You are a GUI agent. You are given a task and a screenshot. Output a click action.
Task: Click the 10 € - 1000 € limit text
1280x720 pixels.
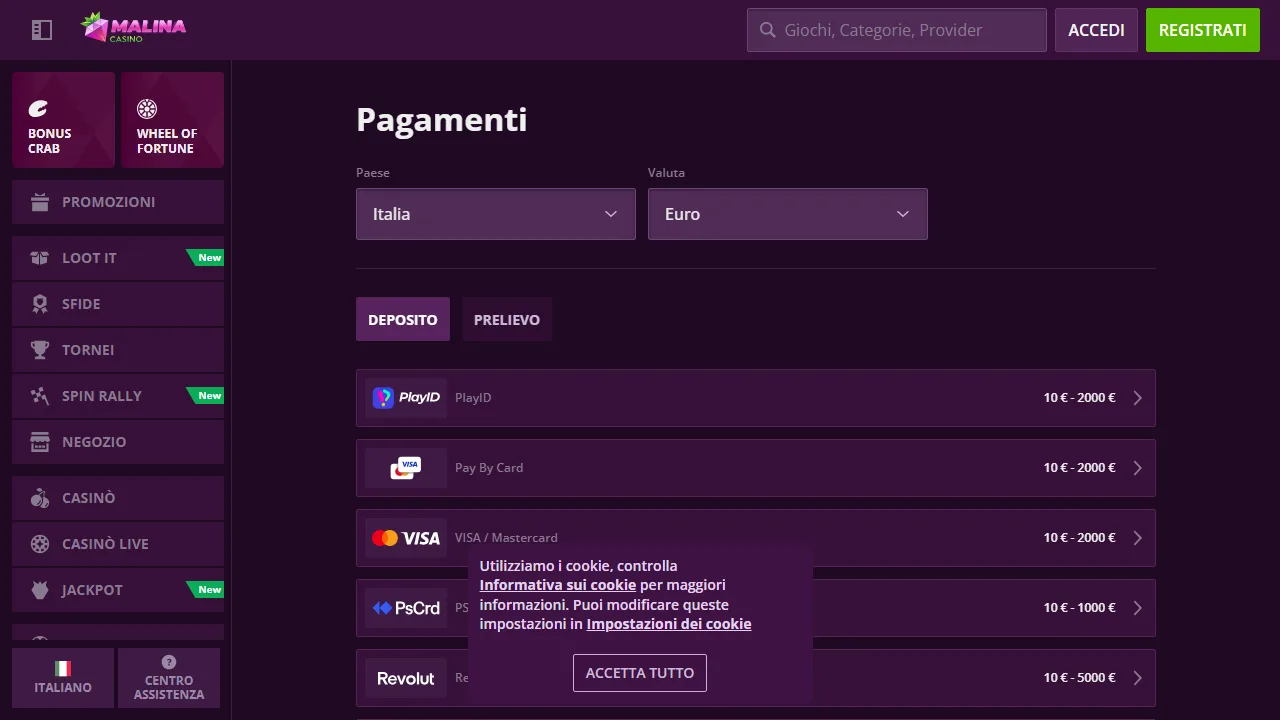pos(1080,608)
